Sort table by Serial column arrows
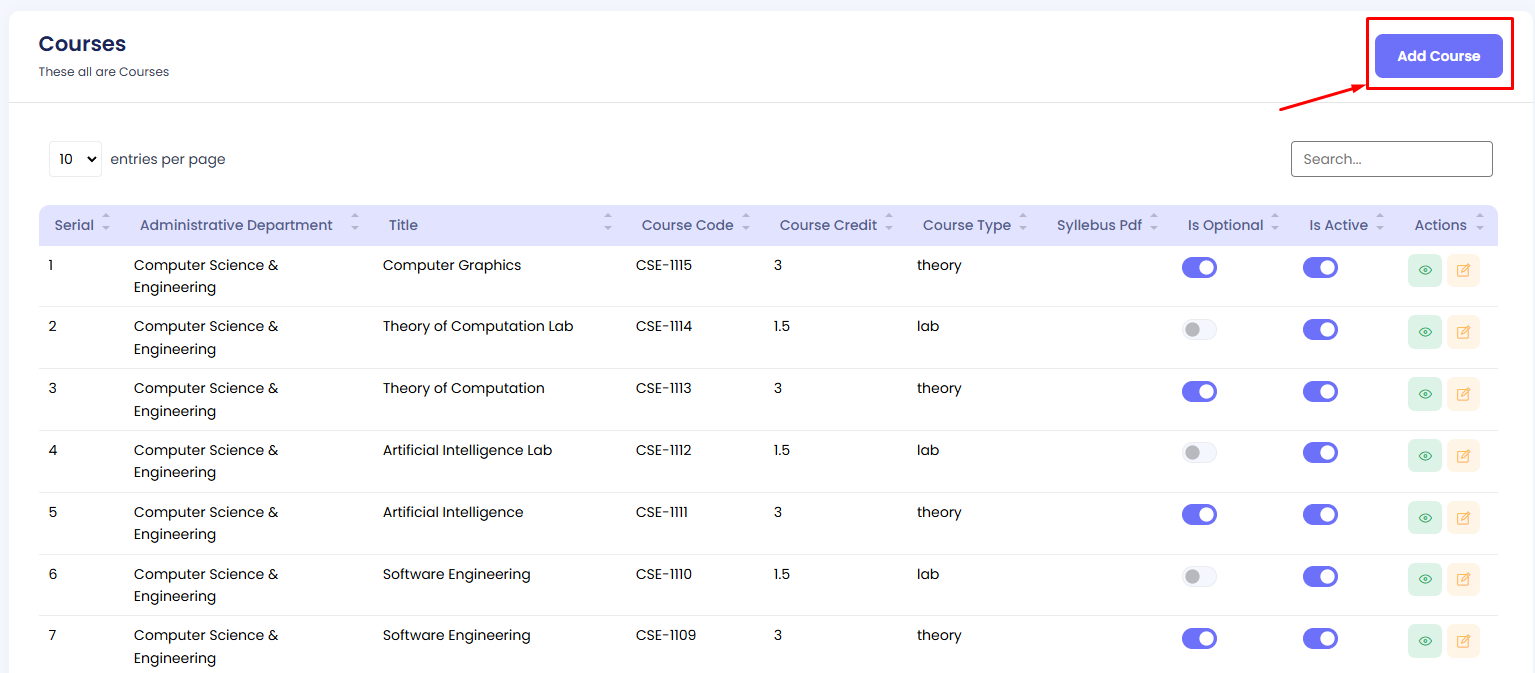 [106, 225]
